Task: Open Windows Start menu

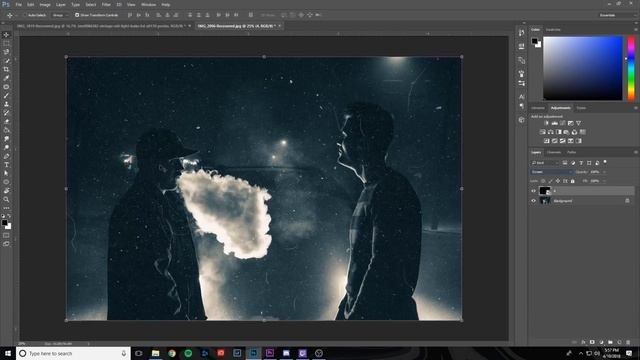Action: pos(8,353)
